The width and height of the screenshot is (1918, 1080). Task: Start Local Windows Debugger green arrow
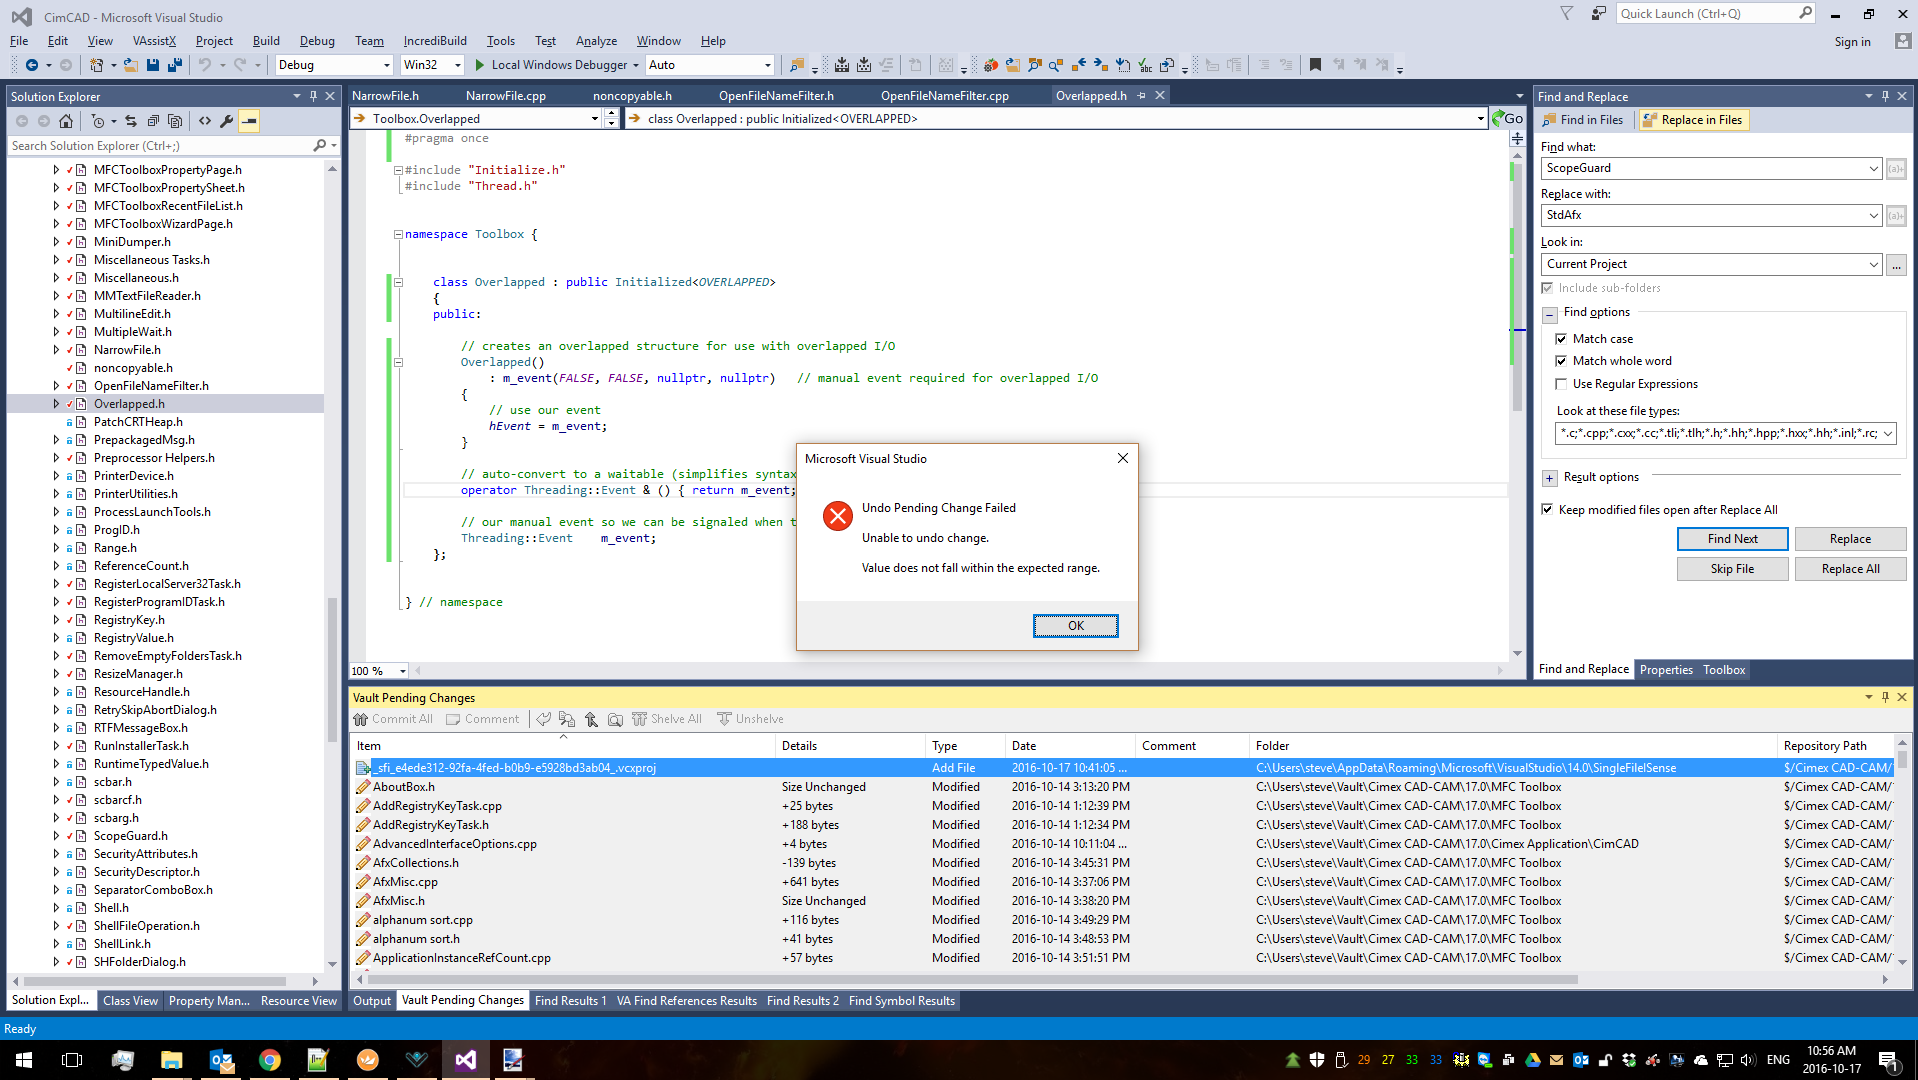point(480,65)
